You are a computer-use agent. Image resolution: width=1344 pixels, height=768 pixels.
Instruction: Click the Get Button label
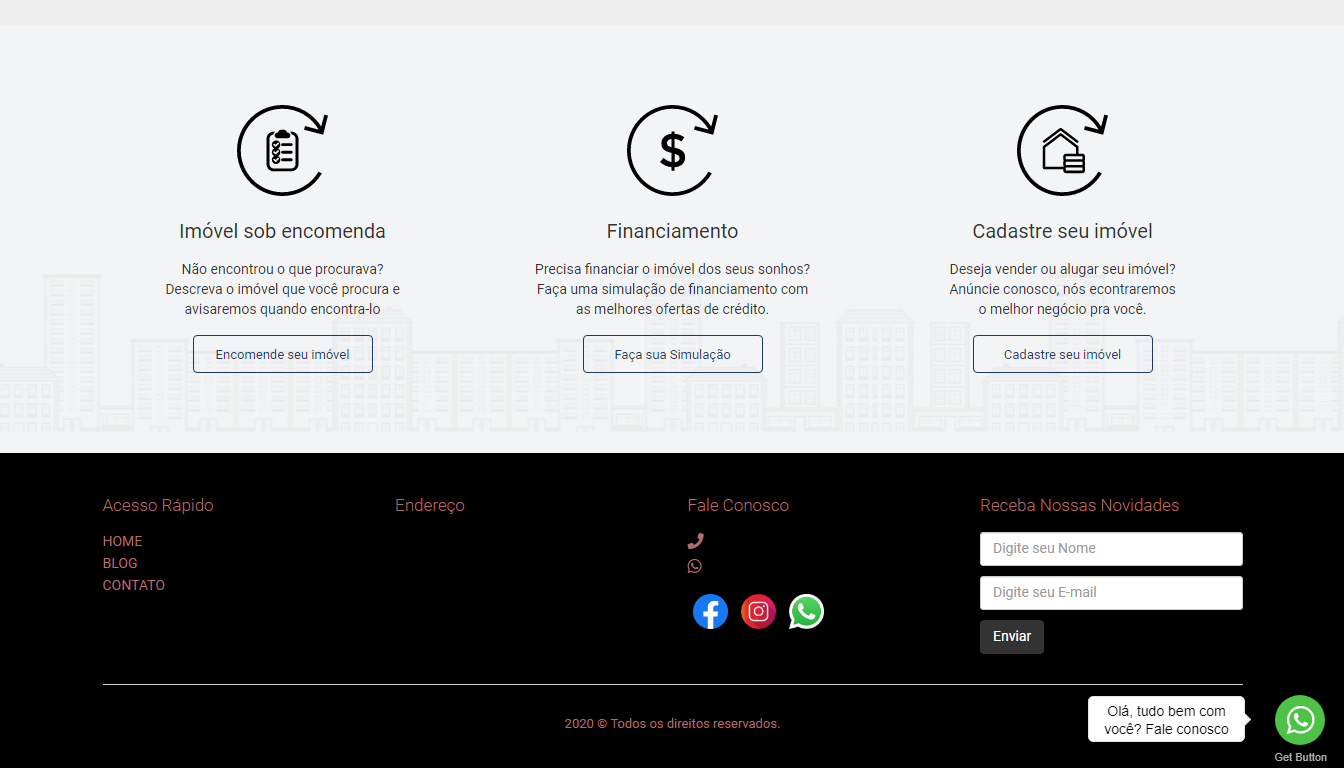(1300, 757)
